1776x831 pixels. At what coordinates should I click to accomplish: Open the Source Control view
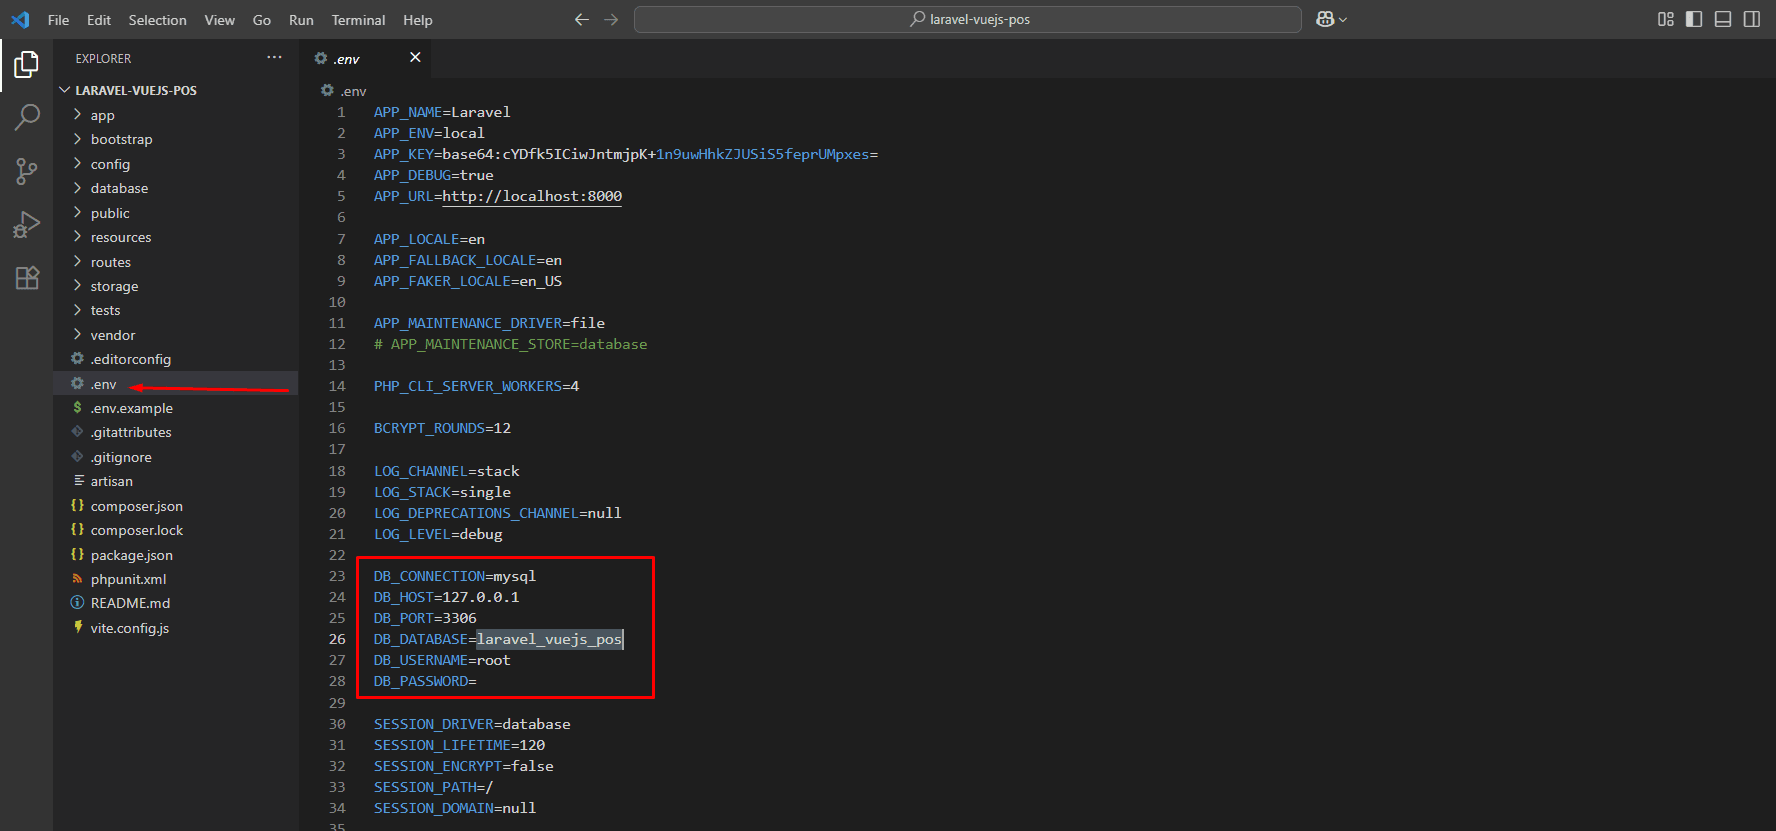(27, 171)
